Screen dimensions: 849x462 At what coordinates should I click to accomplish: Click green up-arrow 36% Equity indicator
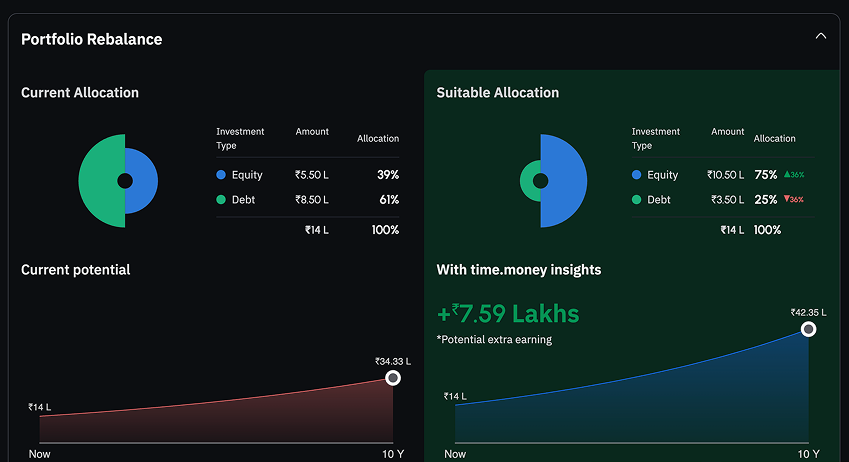(794, 174)
